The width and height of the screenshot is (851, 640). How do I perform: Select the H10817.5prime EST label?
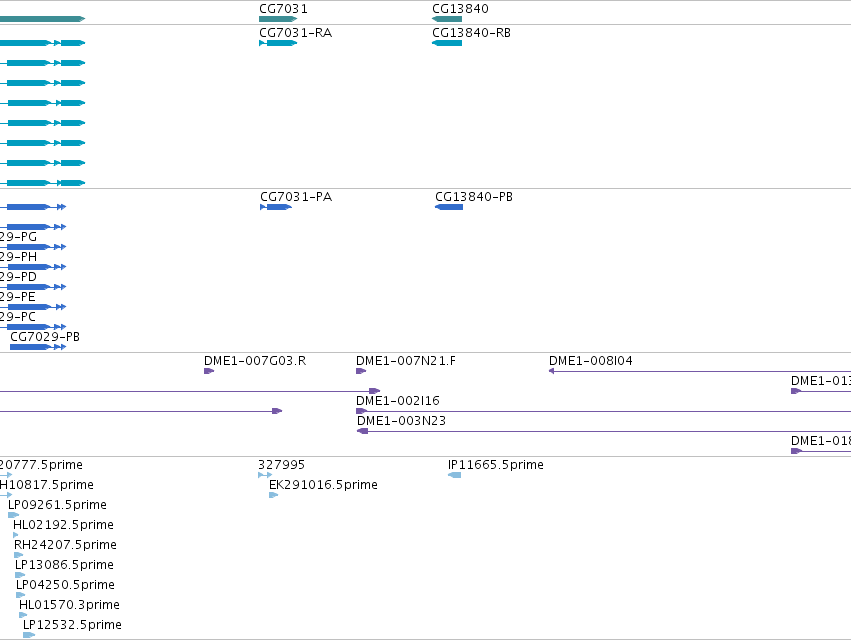tap(47, 485)
